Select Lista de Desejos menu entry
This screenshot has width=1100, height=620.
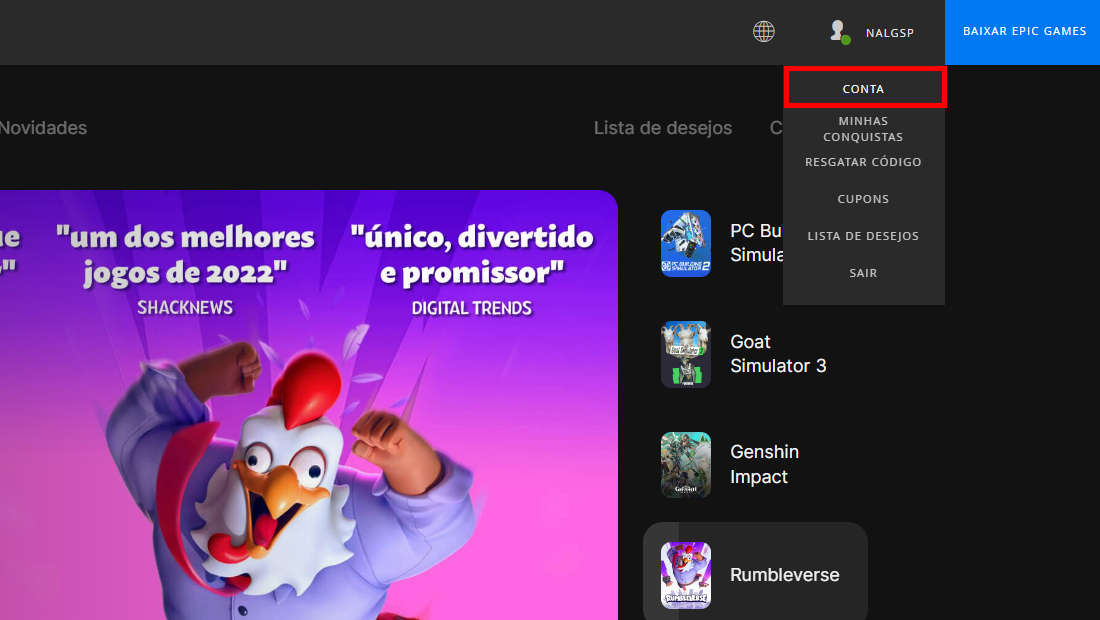click(864, 236)
